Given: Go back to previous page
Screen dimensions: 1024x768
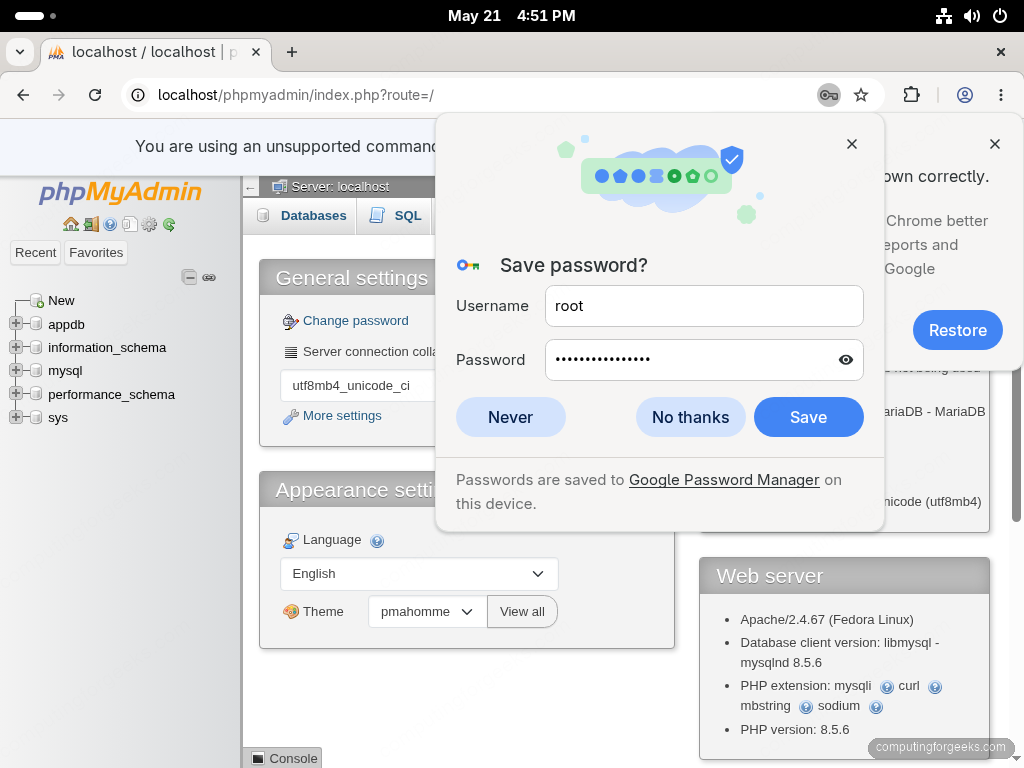Looking at the screenshot, I should tap(24, 95).
